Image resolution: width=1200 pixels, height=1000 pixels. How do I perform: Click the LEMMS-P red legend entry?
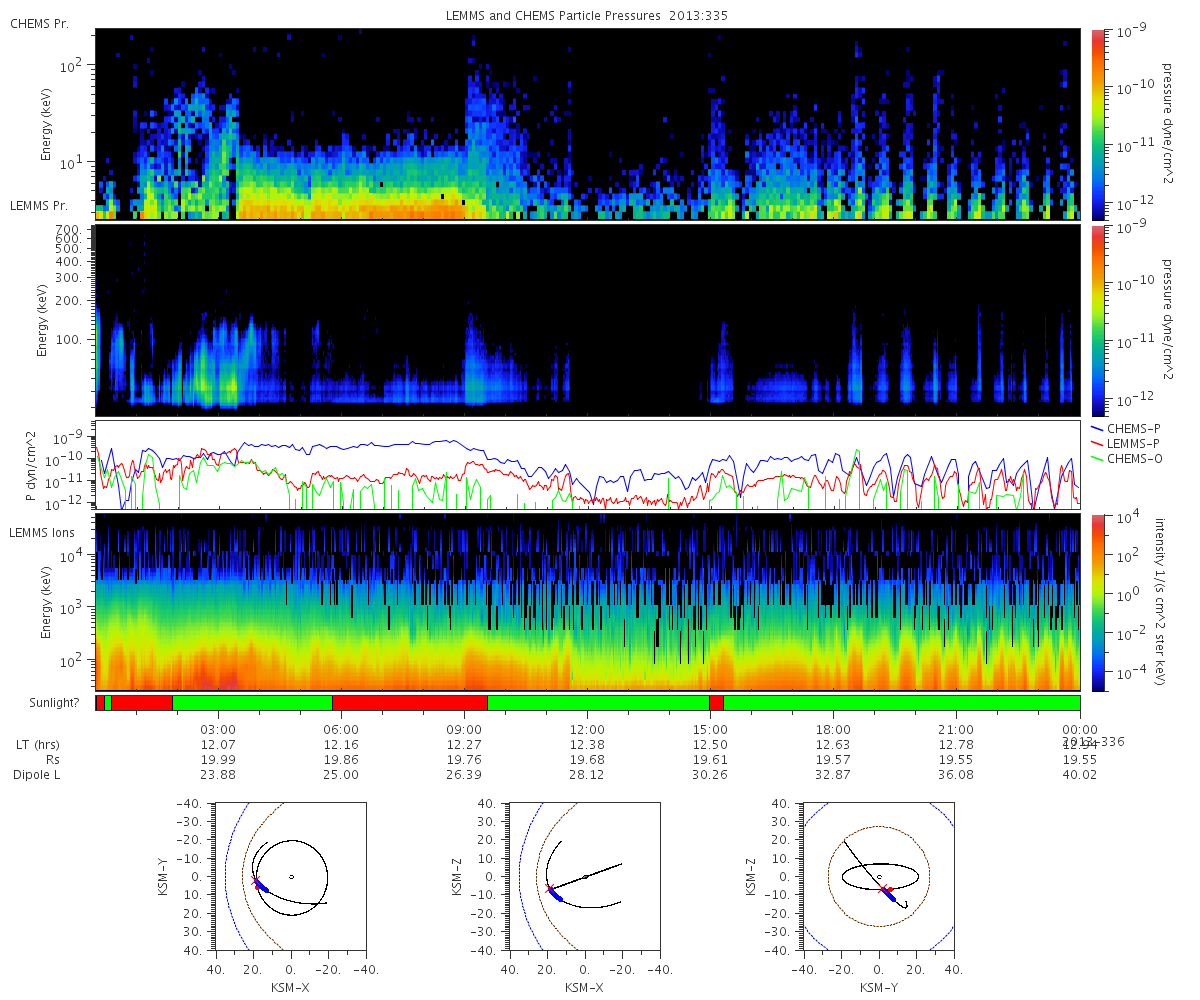pyautogui.click(x=1125, y=443)
